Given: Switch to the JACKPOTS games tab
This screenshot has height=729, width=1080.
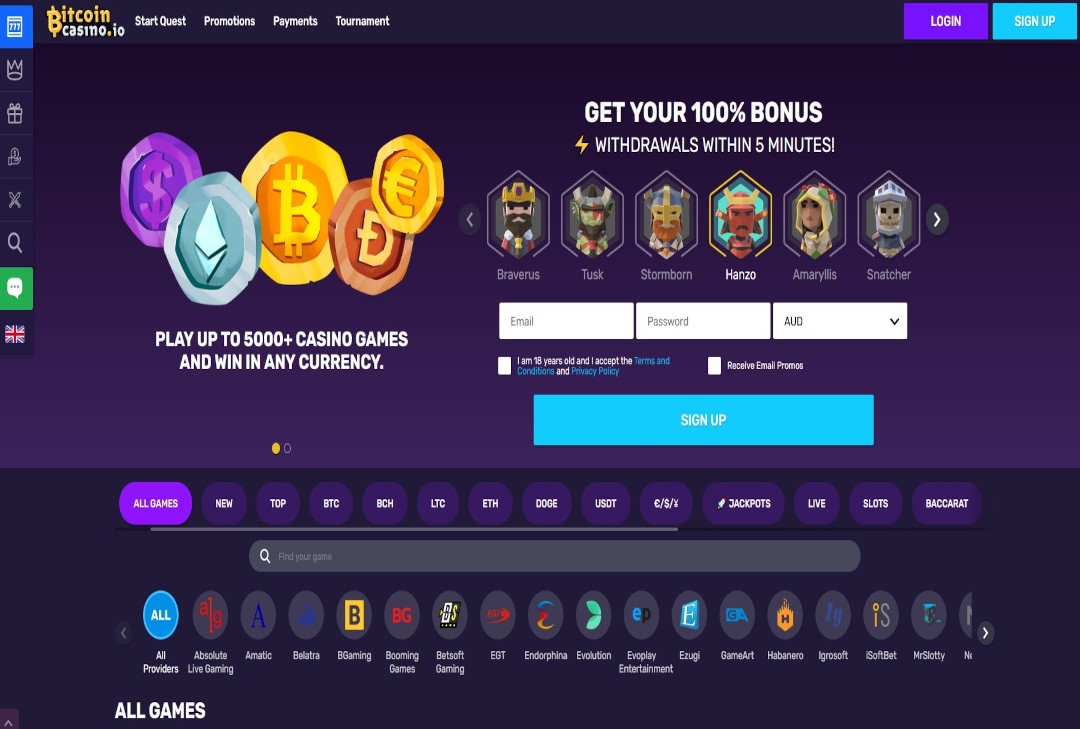Looking at the screenshot, I should pyautogui.click(x=744, y=504).
